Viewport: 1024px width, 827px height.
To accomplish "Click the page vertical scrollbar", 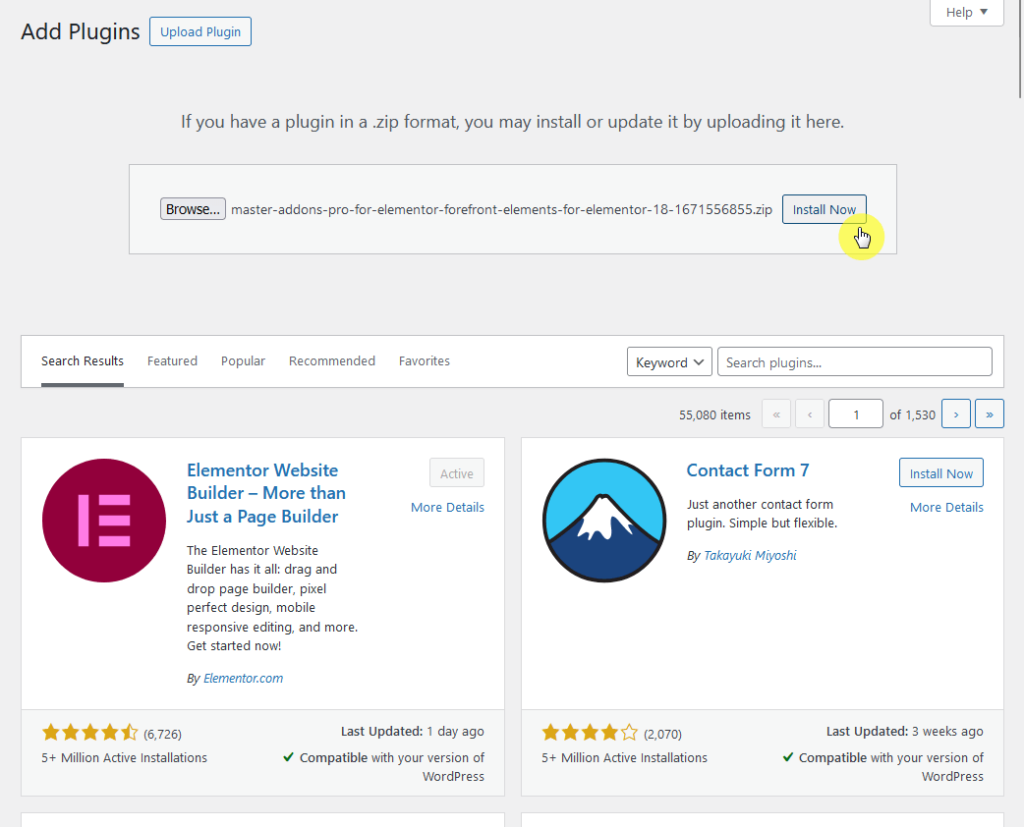I will pyautogui.click(x=1019, y=49).
